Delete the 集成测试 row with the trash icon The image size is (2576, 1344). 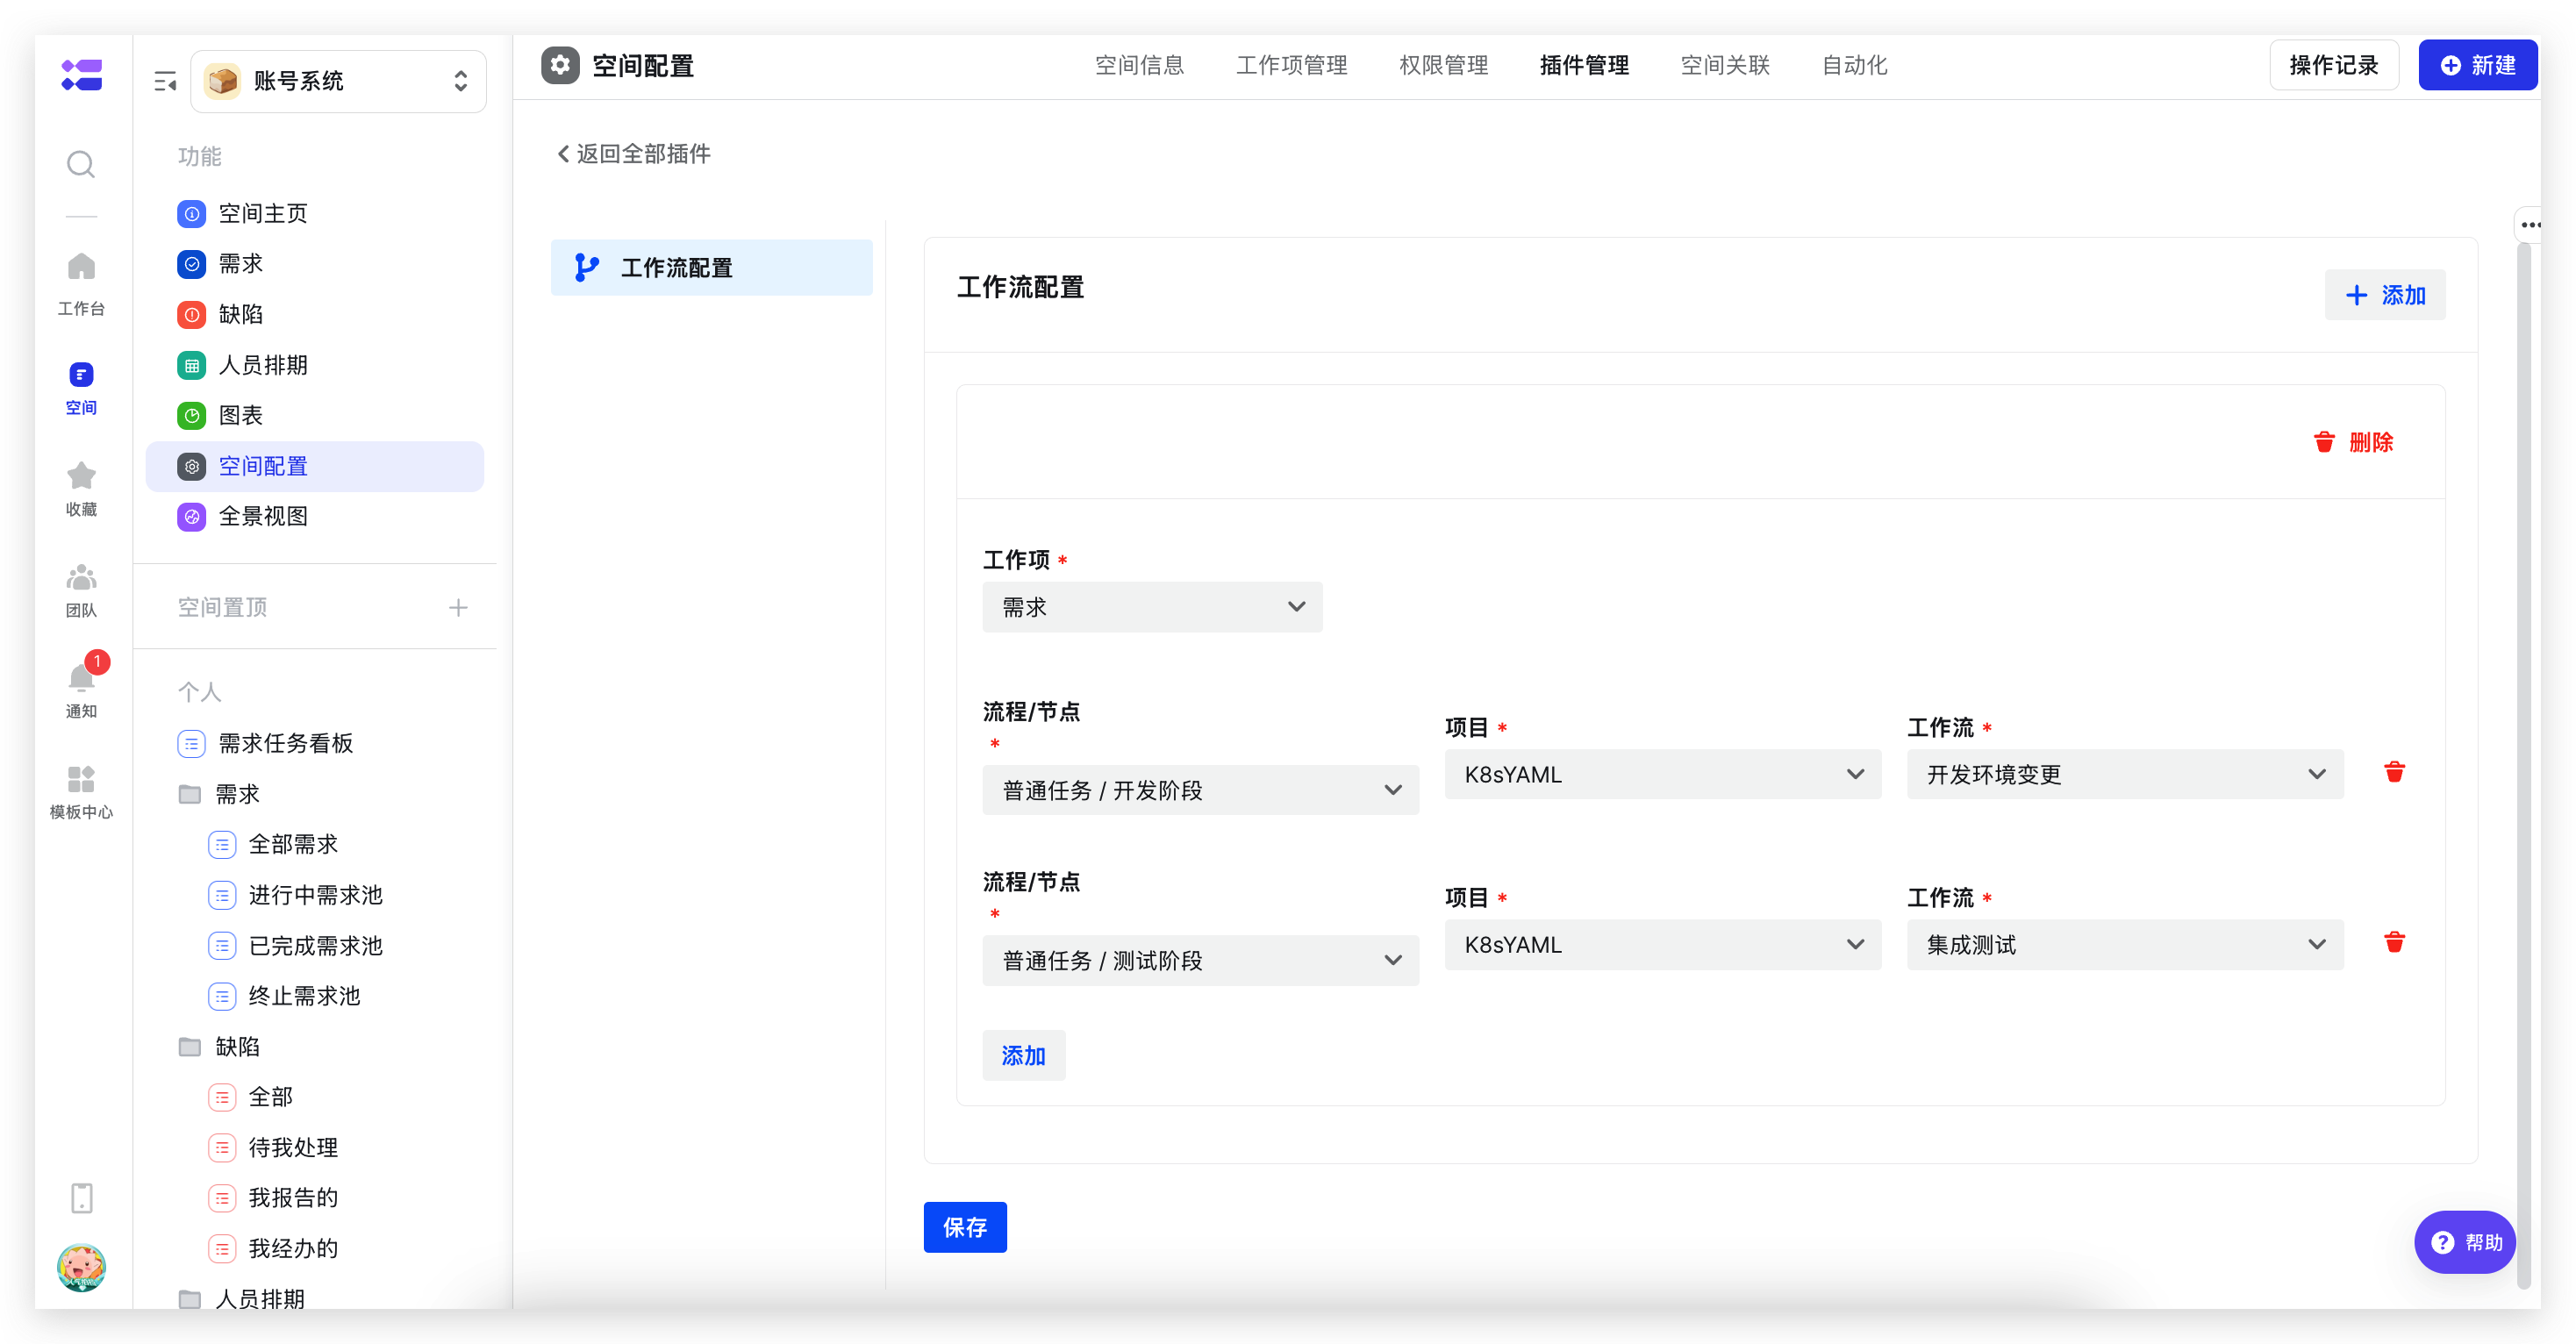[2394, 942]
